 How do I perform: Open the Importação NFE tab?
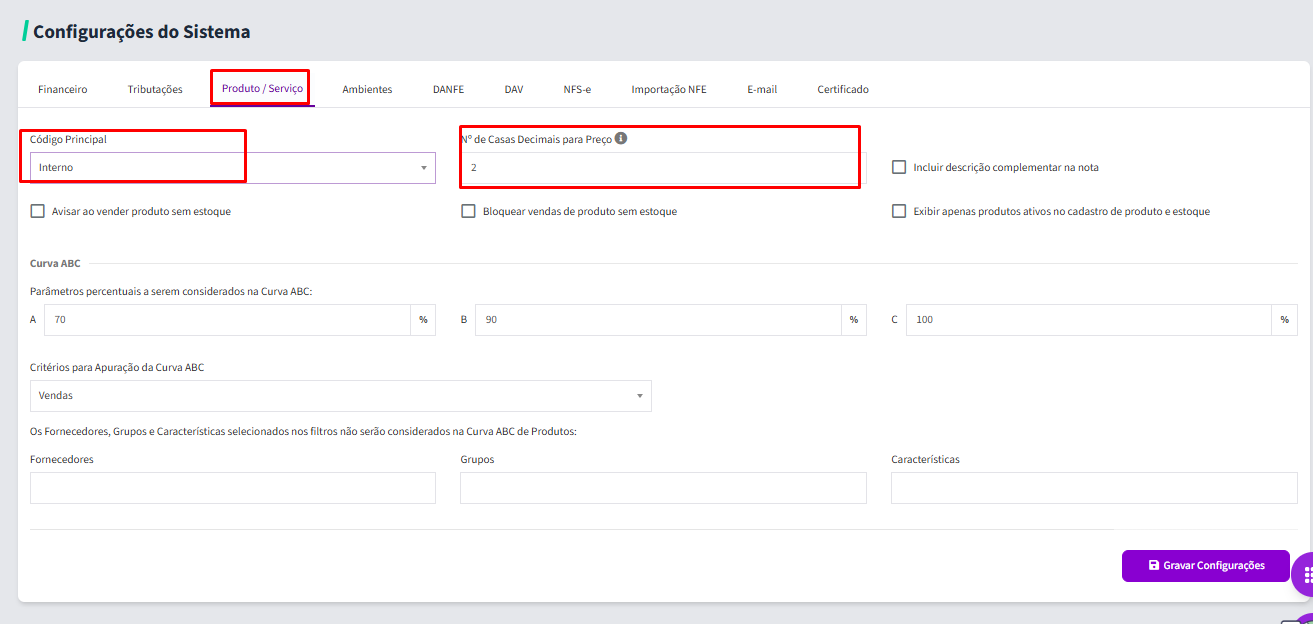(669, 89)
